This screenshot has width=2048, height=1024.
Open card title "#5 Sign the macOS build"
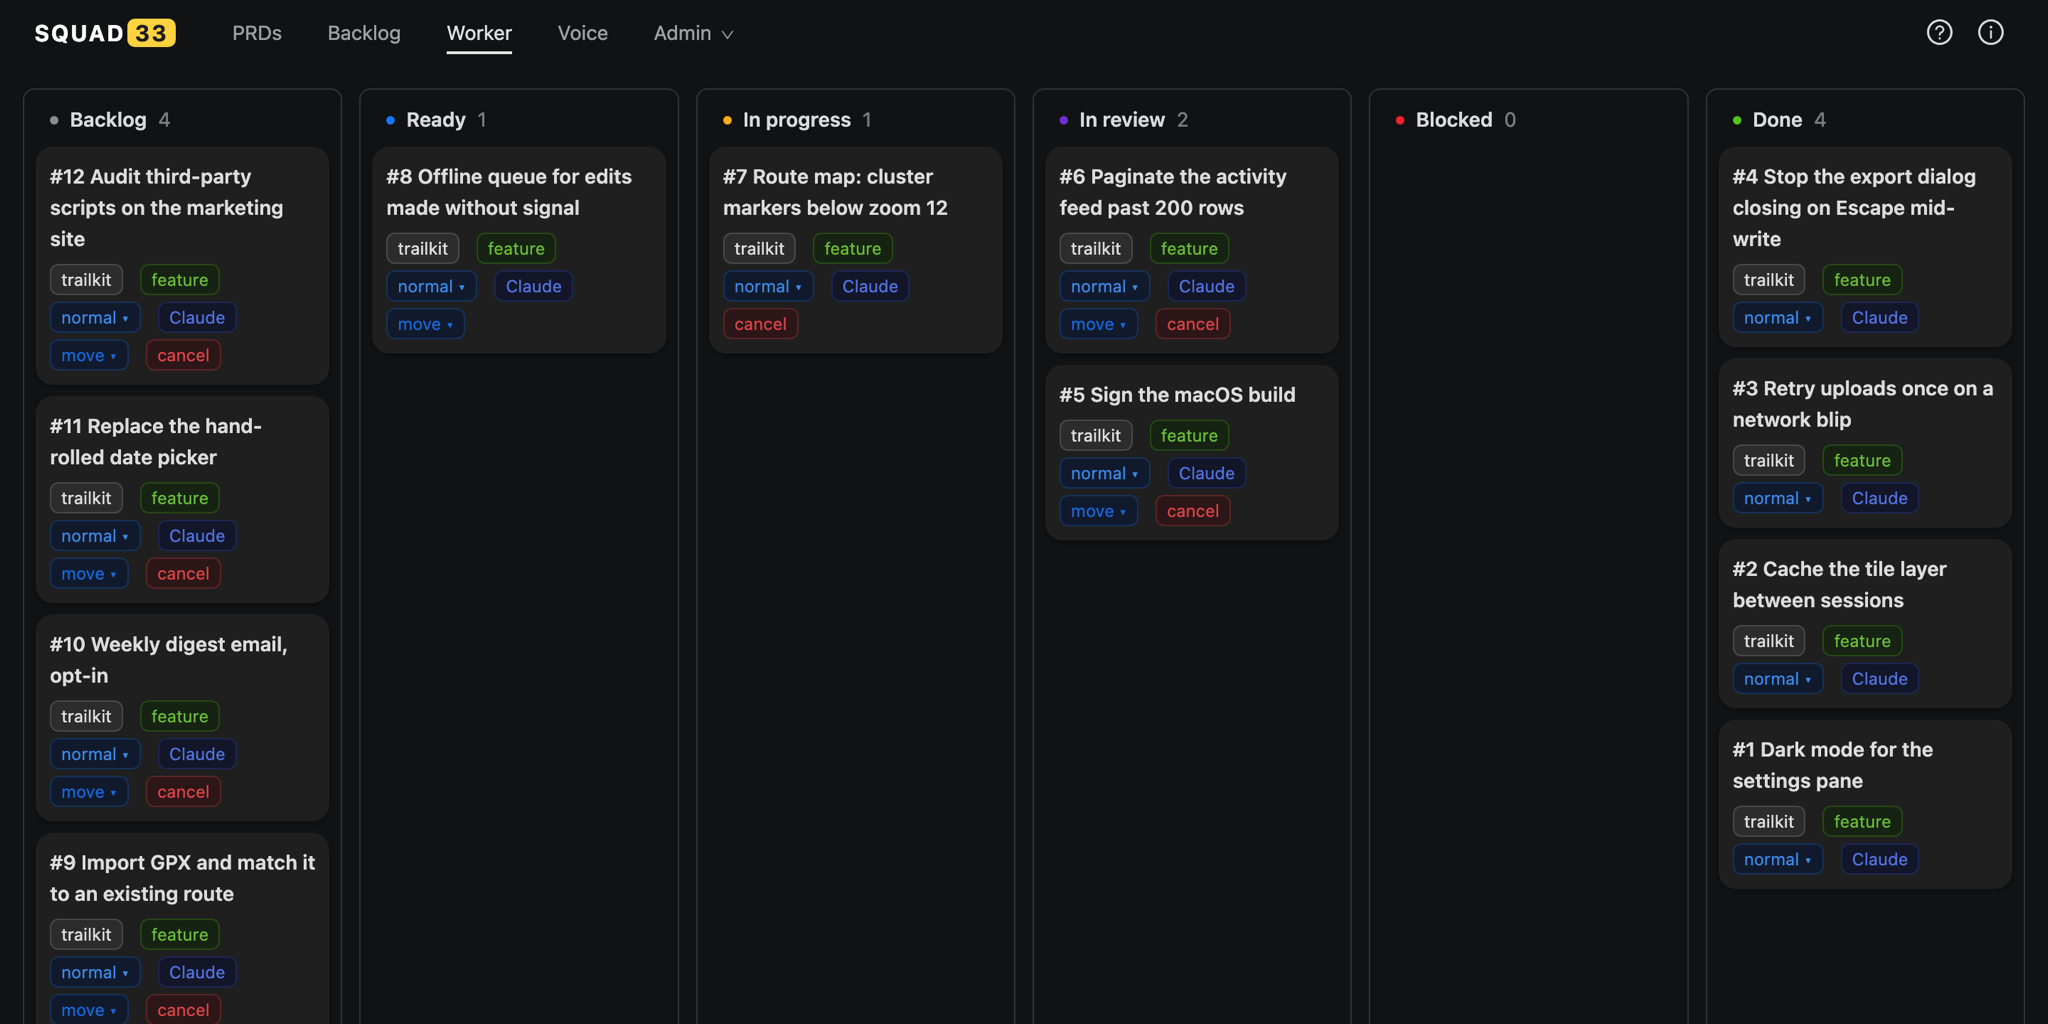[x=1177, y=395]
